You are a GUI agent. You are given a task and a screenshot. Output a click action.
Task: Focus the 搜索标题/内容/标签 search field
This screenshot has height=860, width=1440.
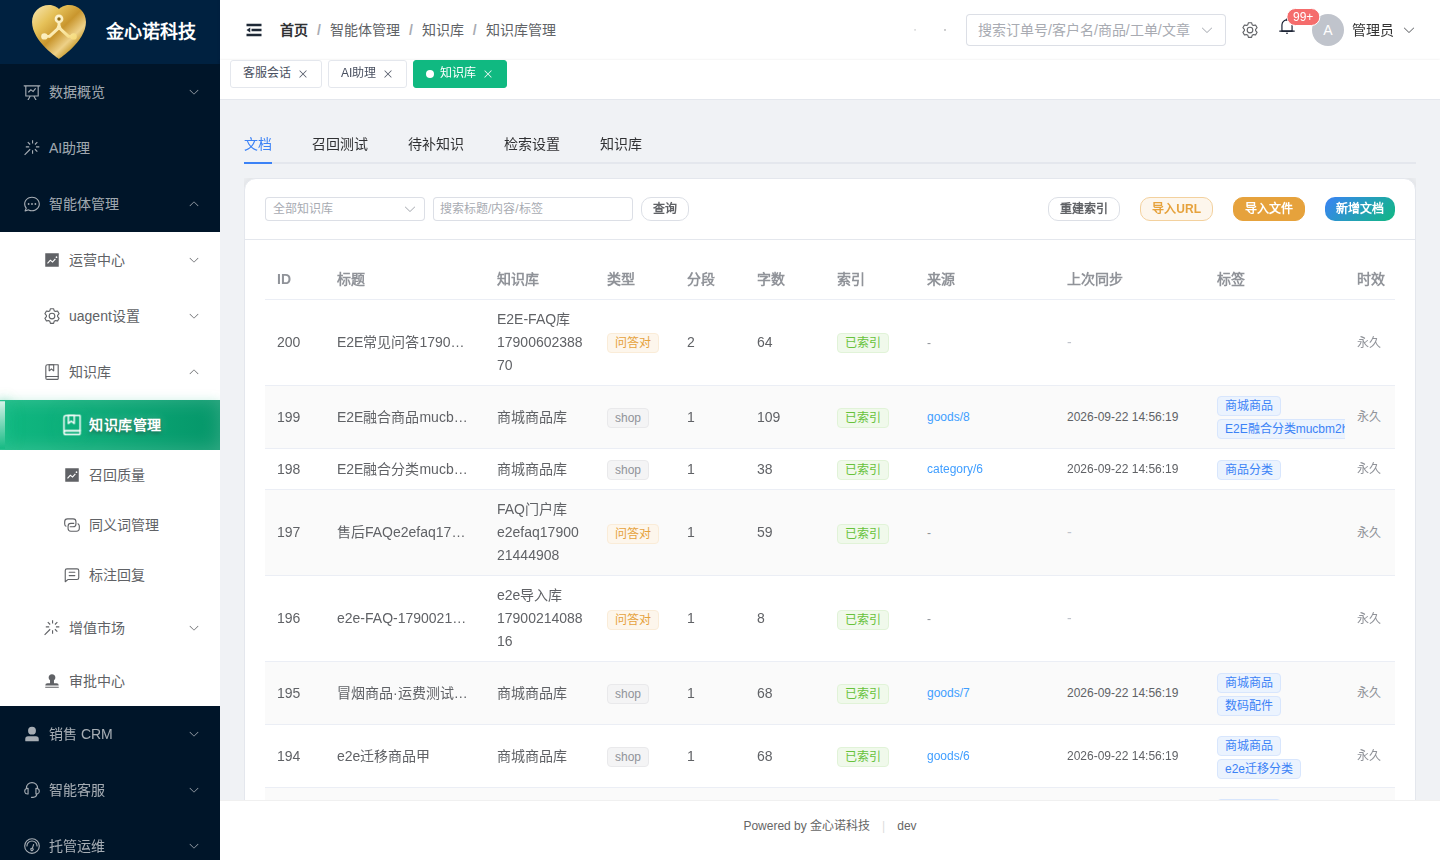533,209
